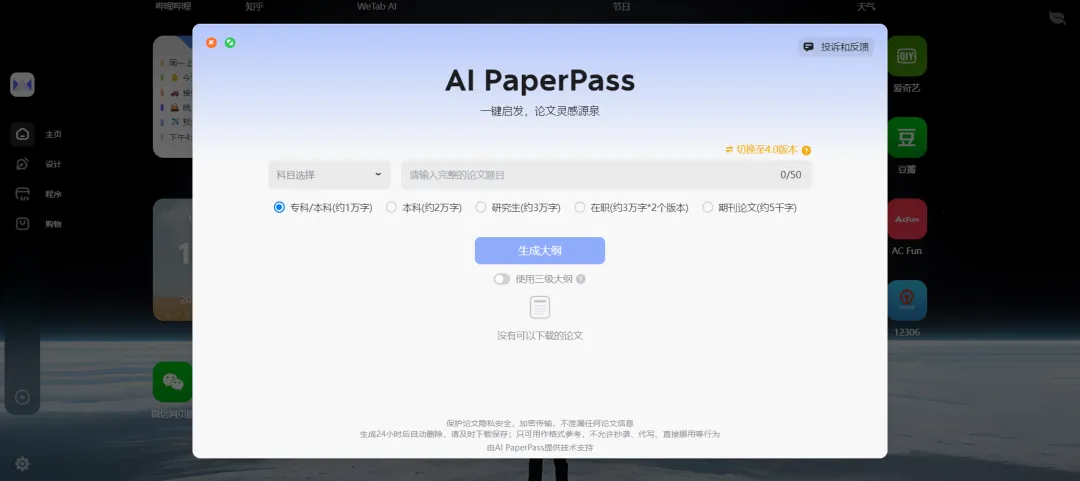Click the 切换至4.0版本 link
1080x481 pixels.
pyautogui.click(x=761, y=150)
